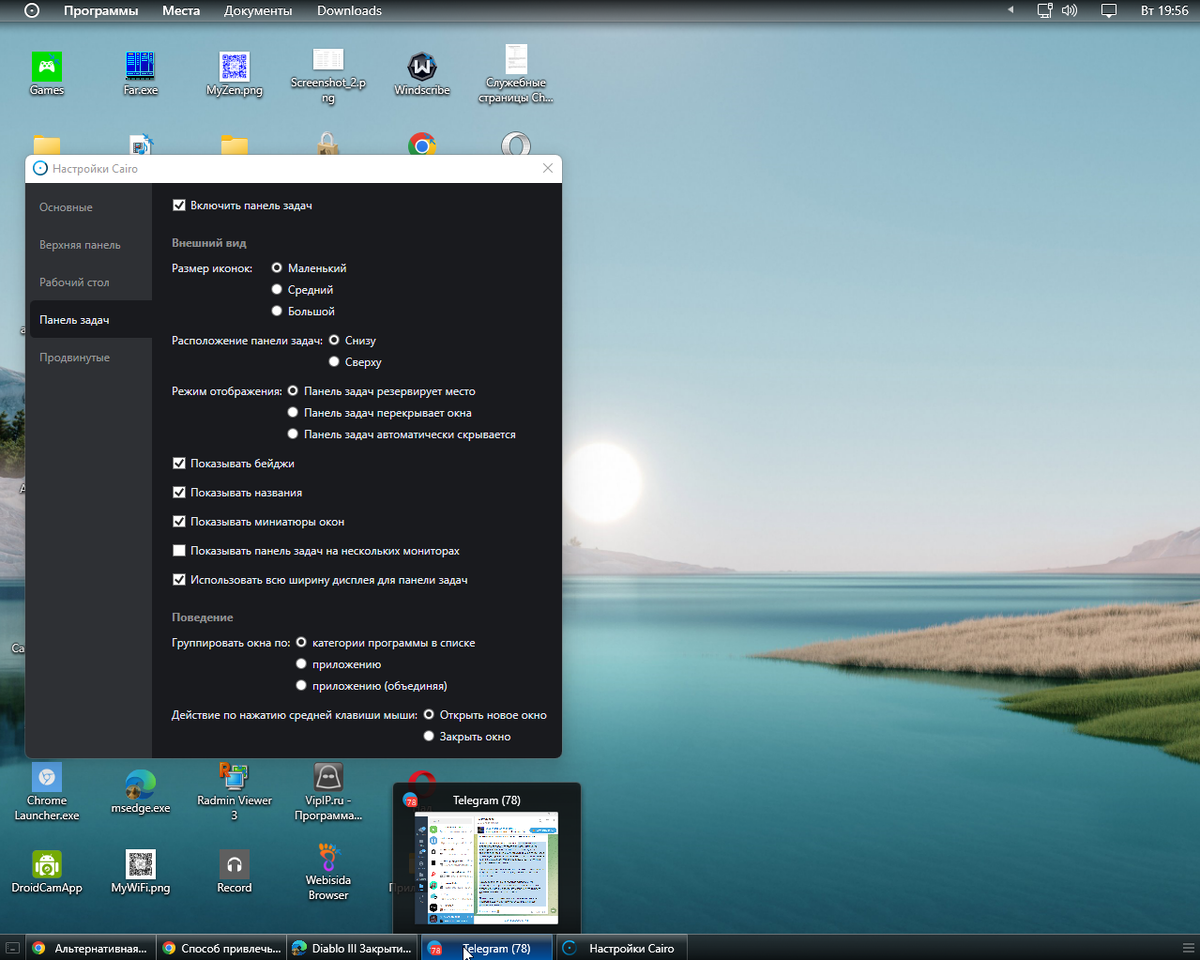
Task: Switch to the Верхняя панель tab
Action: coord(91,244)
